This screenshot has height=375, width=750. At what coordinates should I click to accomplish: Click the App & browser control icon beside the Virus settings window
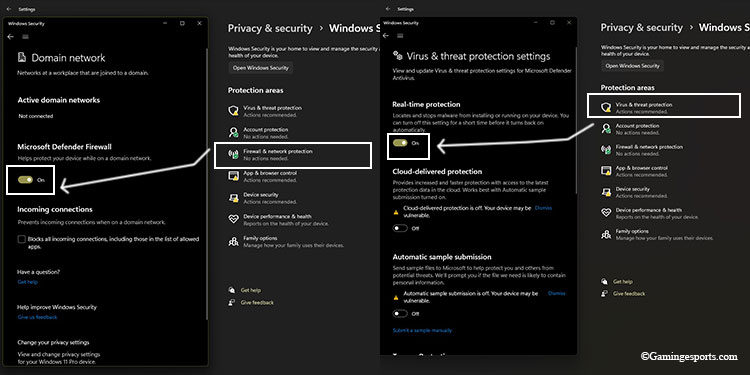[x=606, y=171]
